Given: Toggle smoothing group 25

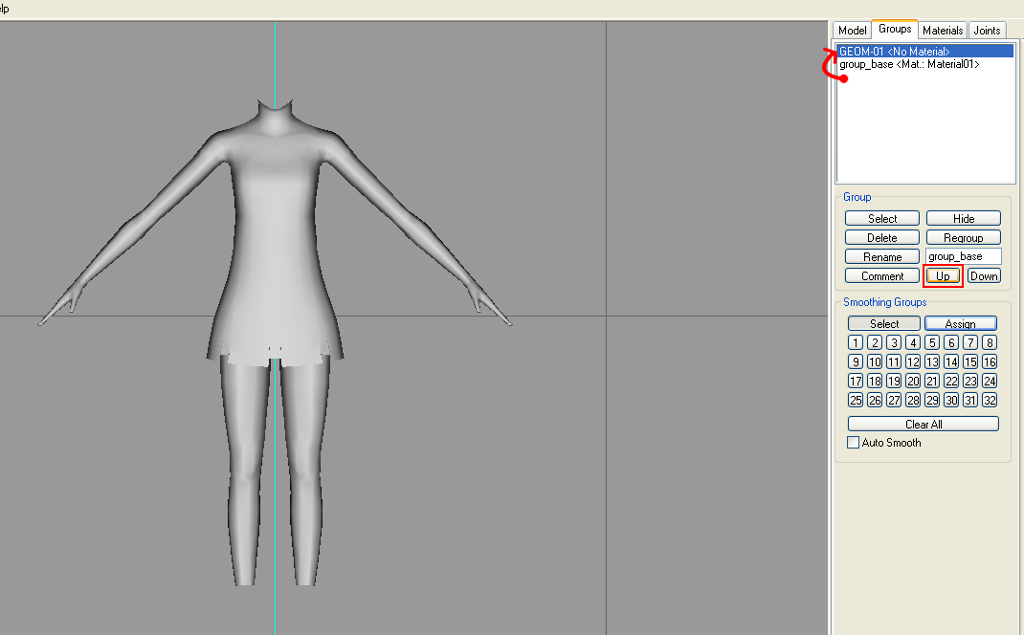Looking at the screenshot, I should click(x=856, y=400).
